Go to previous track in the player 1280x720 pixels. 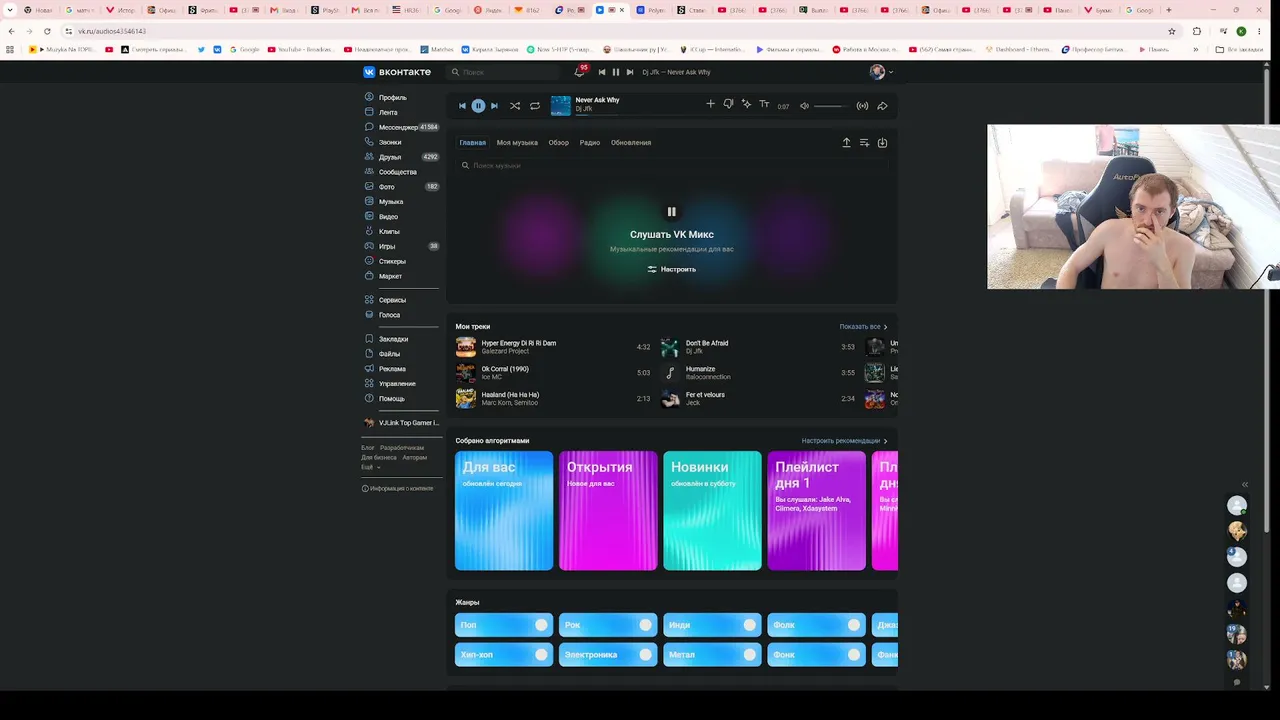(462, 105)
